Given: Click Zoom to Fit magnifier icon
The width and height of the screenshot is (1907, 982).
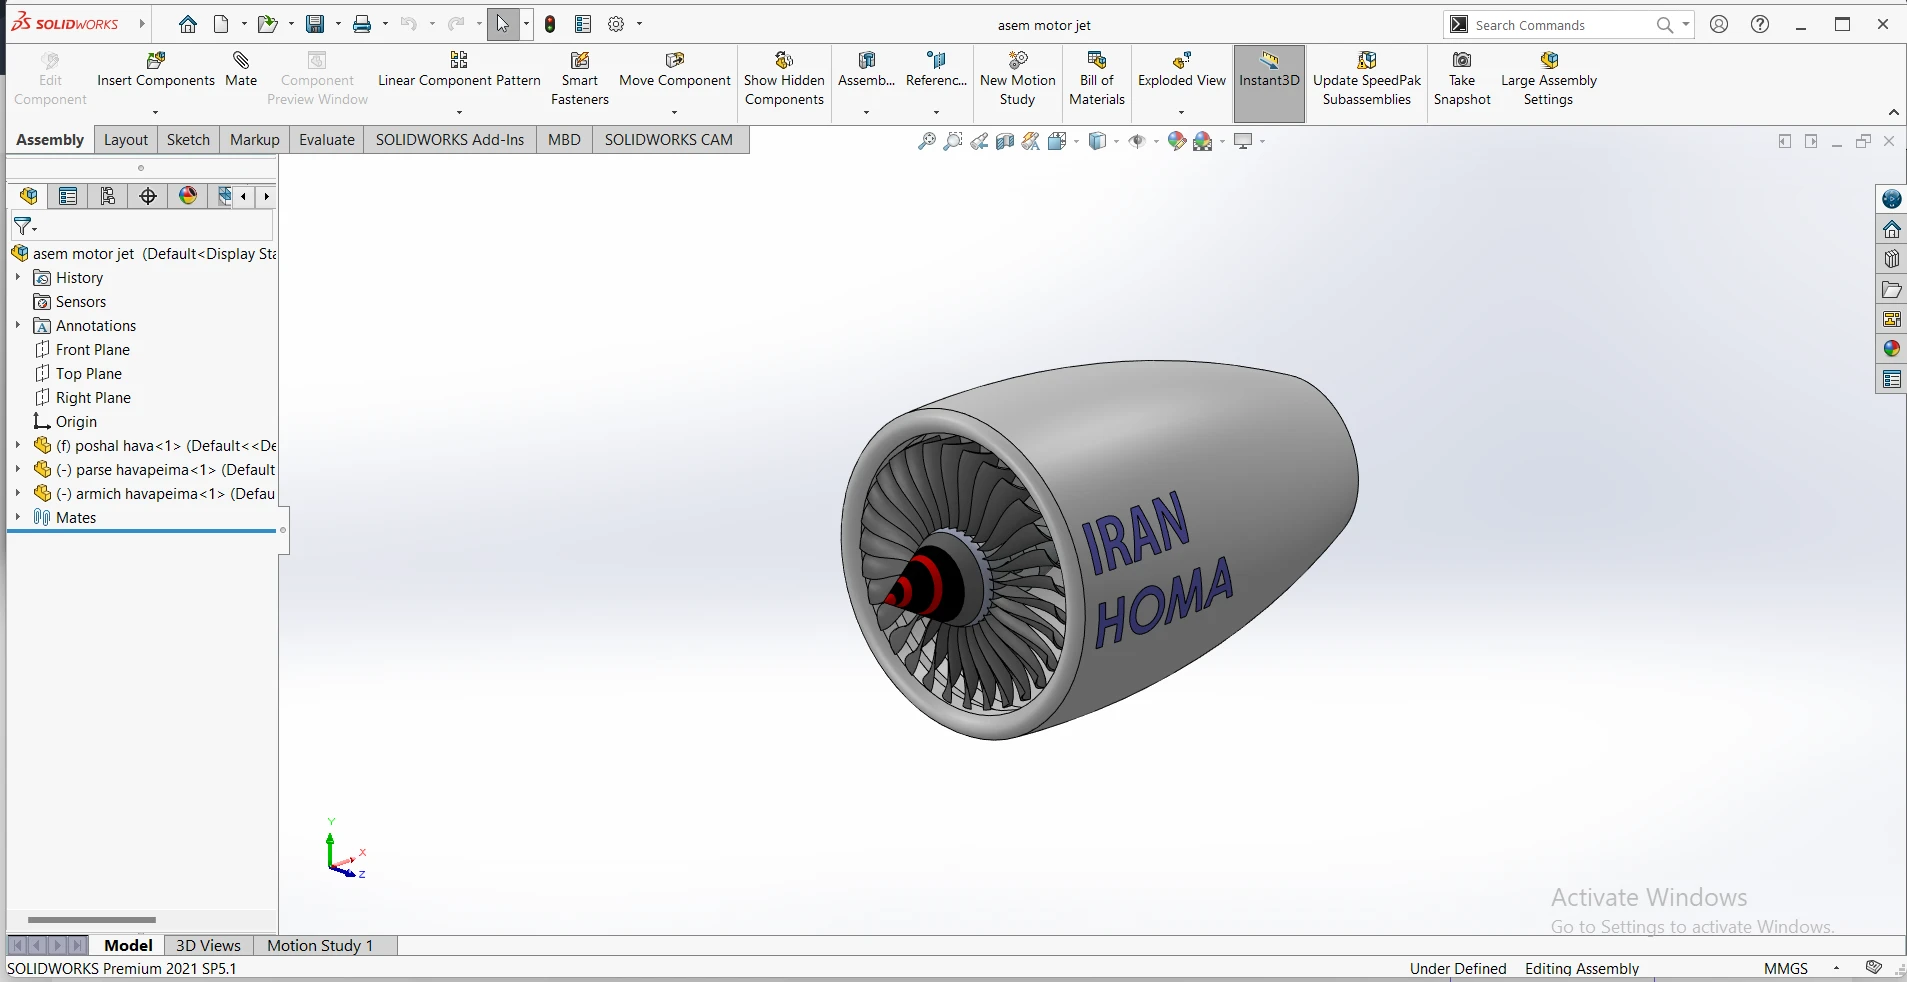Looking at the screenshot, I should click(x=927, y=142).
